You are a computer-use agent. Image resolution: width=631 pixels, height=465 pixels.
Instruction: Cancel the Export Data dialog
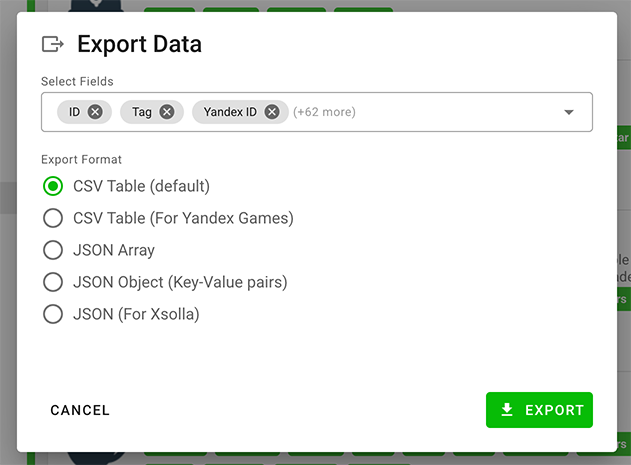[x=80, y=410]
